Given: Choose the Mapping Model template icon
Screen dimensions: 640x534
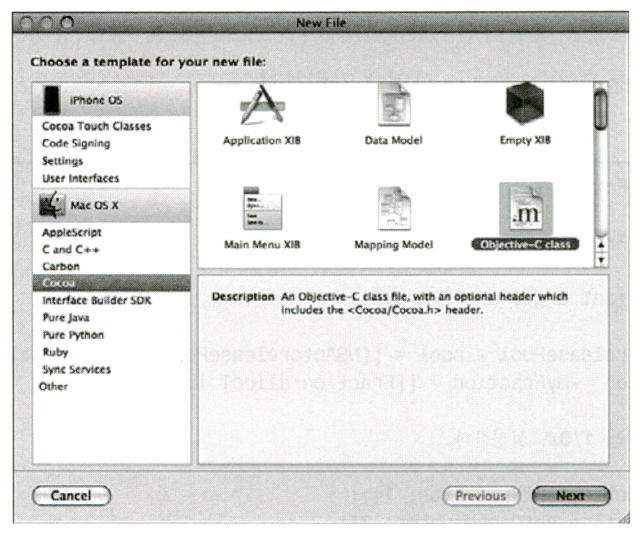Looking at the screenshot, I should pyautogui.click(x=394, y=208).
